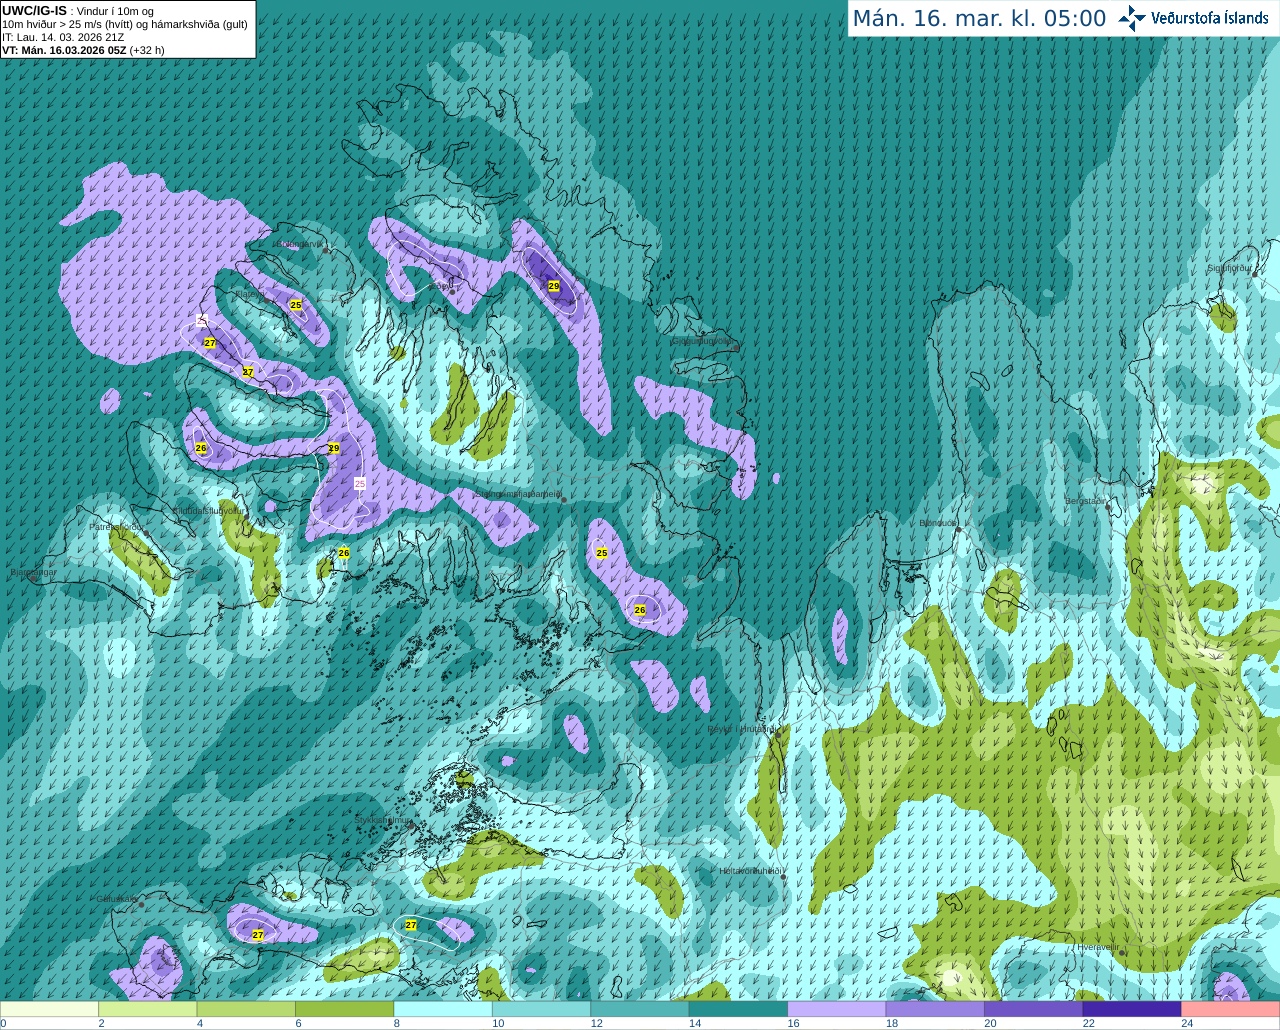Viewport: 1280px width, 1030px height.
Task: Pick the pink legend swatch above 24 m/s
Action: coord(1231,1009)
